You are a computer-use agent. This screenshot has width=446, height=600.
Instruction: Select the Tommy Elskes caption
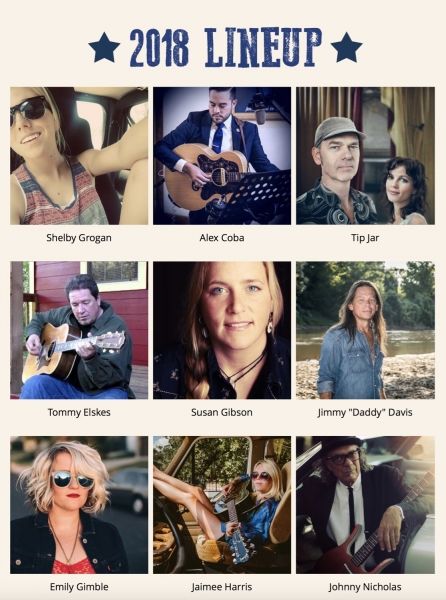tap(79, 412)
